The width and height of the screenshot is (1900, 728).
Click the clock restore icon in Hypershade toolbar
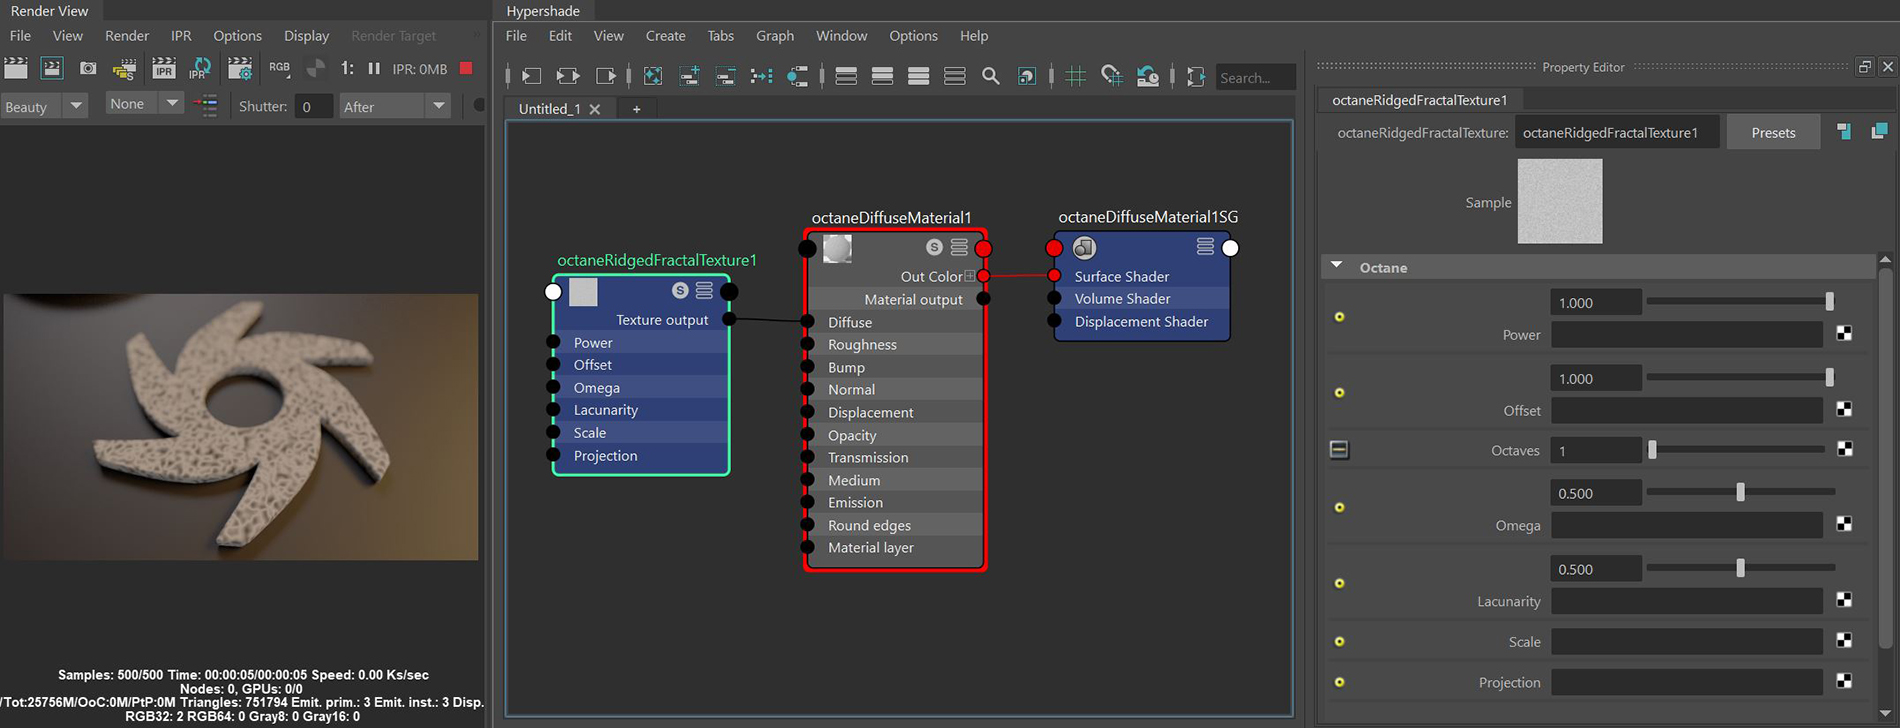pyautogui.click(x=1148, y=76)
